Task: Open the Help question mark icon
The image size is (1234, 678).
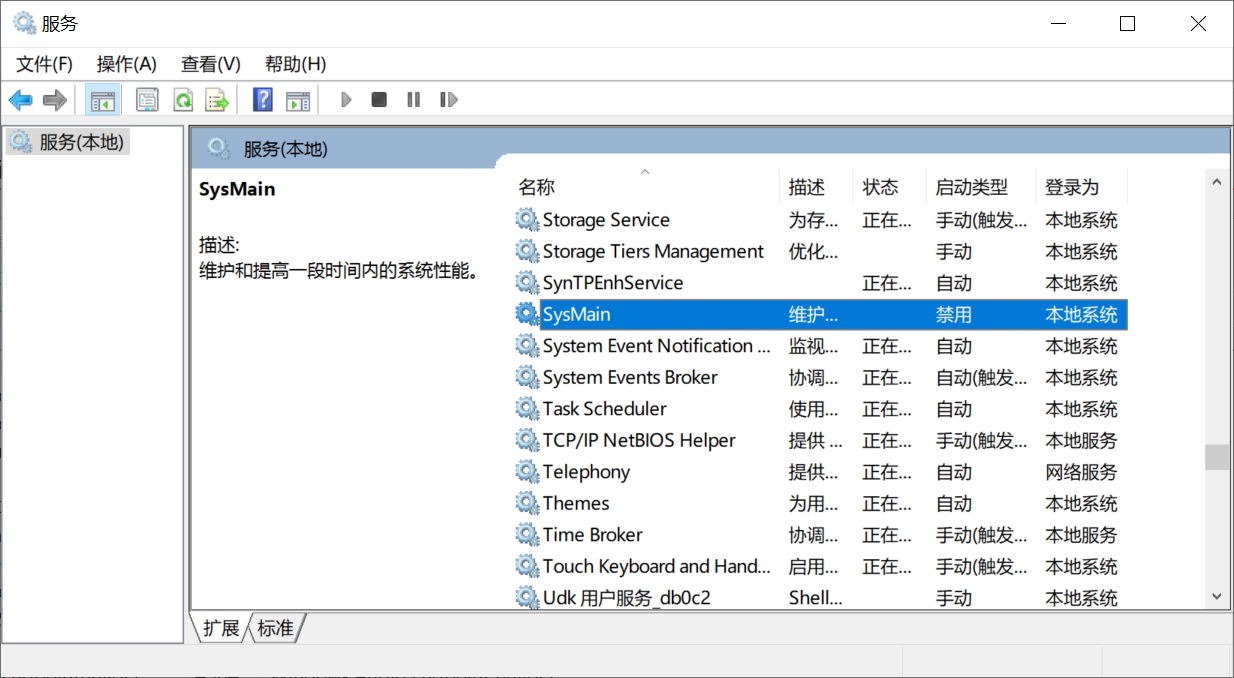Action: pyautogui.click(x=262, y=100)
